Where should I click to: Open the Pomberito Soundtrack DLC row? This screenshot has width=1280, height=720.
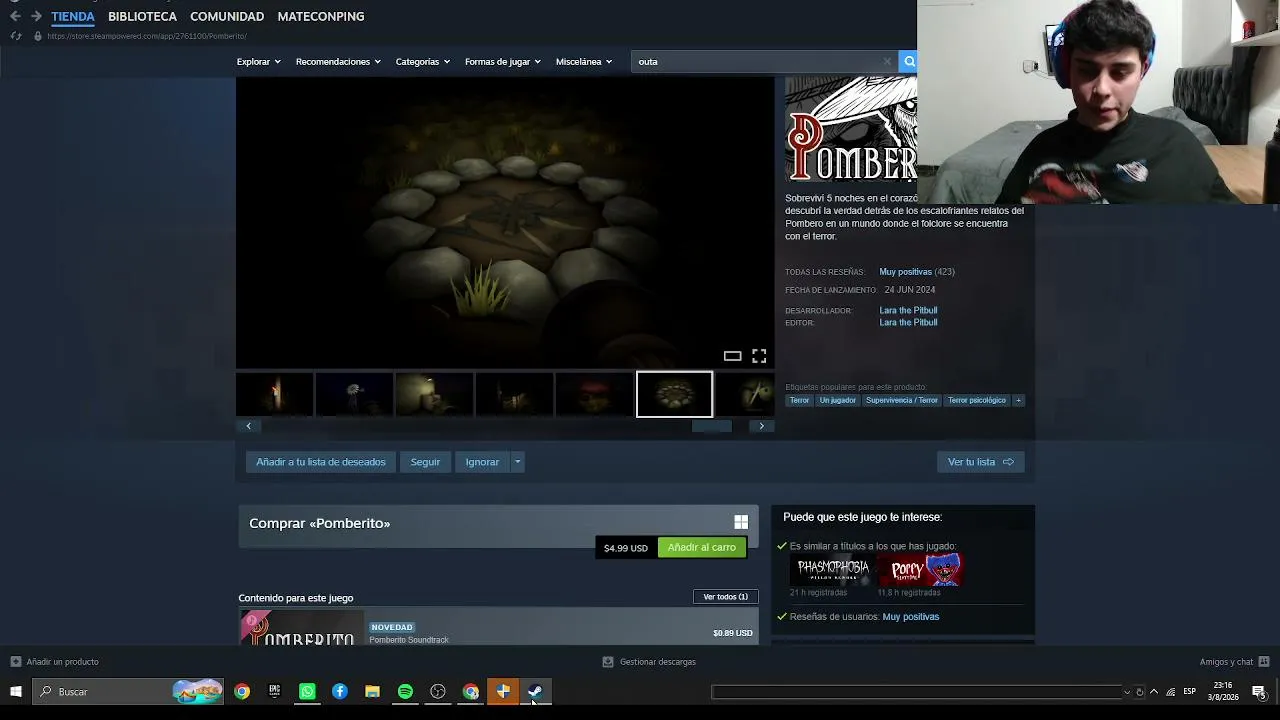point(498,627)
